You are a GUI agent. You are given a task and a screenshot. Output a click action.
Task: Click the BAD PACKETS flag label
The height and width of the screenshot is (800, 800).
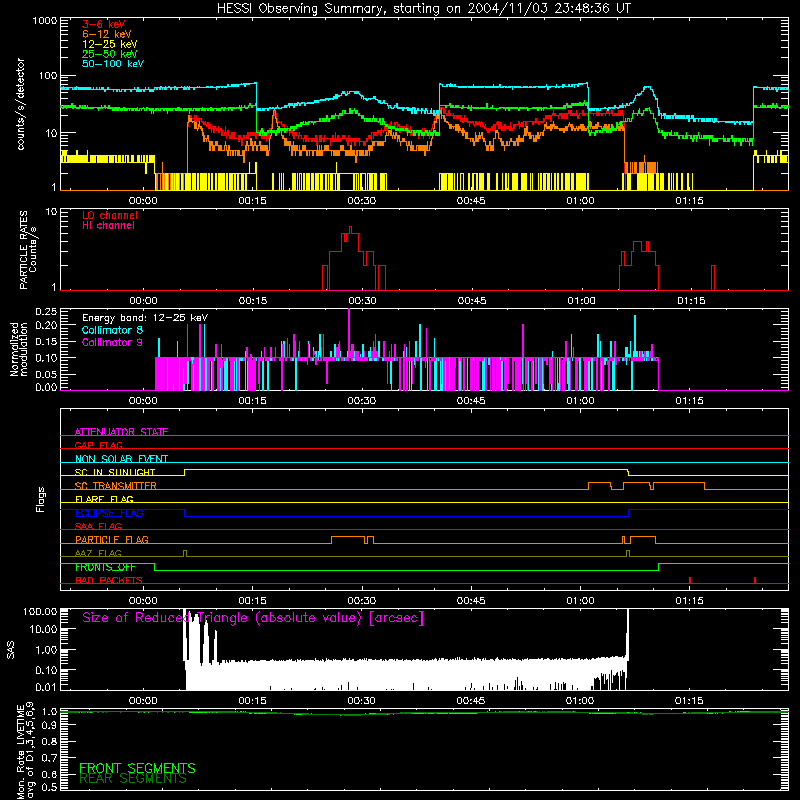click(x=109, y=580)
